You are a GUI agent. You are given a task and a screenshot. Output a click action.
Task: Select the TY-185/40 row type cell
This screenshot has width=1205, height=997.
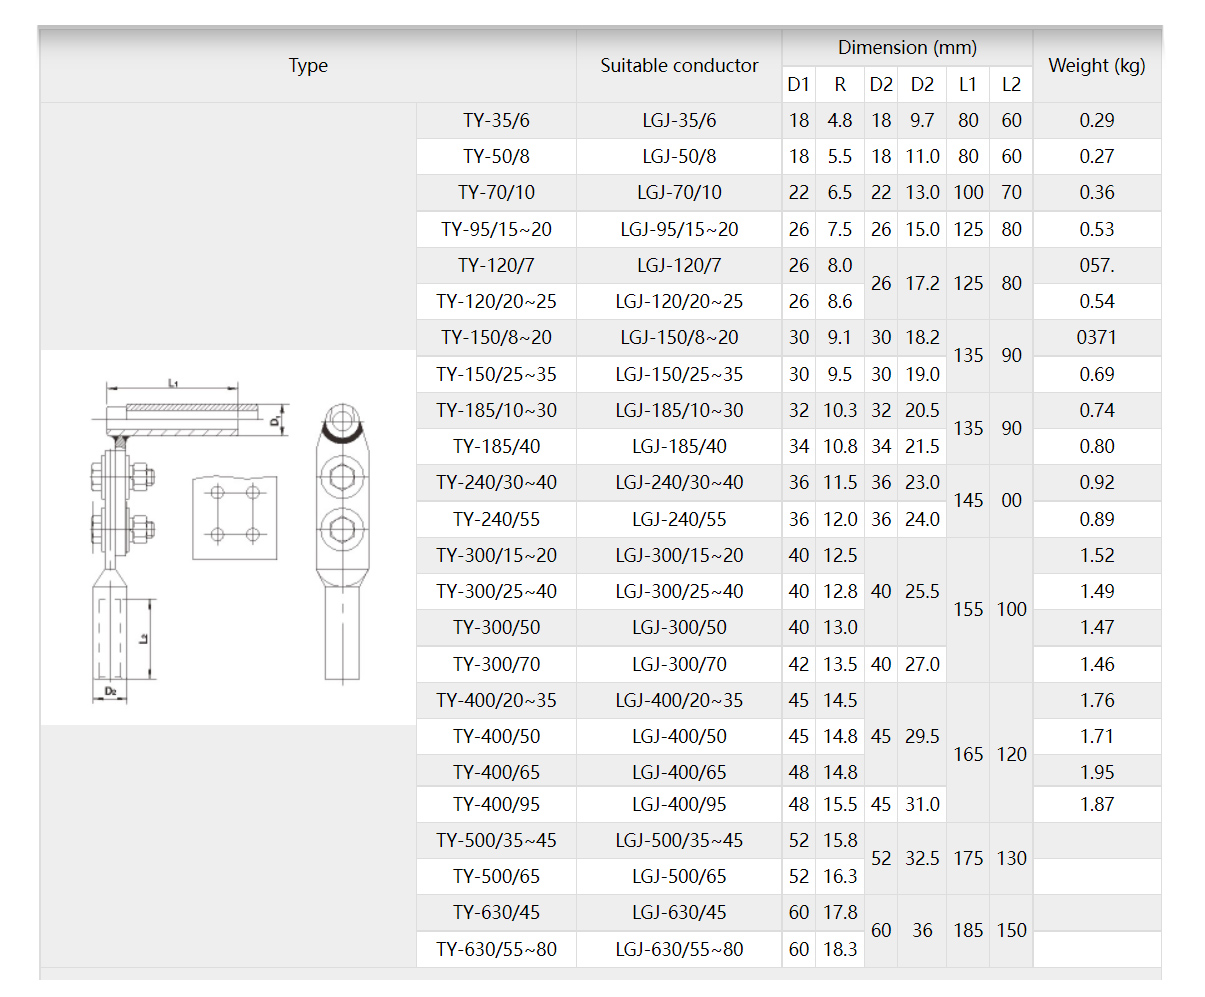pyautogui.click(x=496, y=447)
